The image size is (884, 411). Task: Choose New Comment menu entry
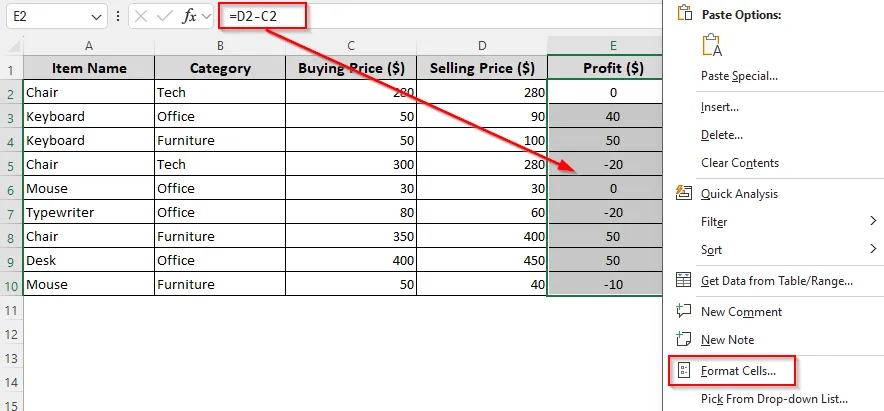741,312
